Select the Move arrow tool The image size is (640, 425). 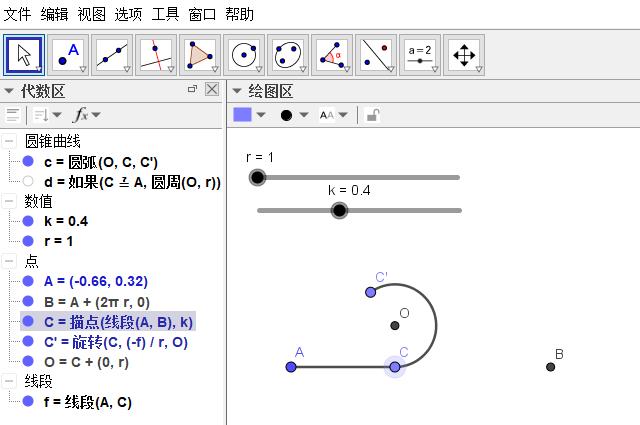(24, 55)
